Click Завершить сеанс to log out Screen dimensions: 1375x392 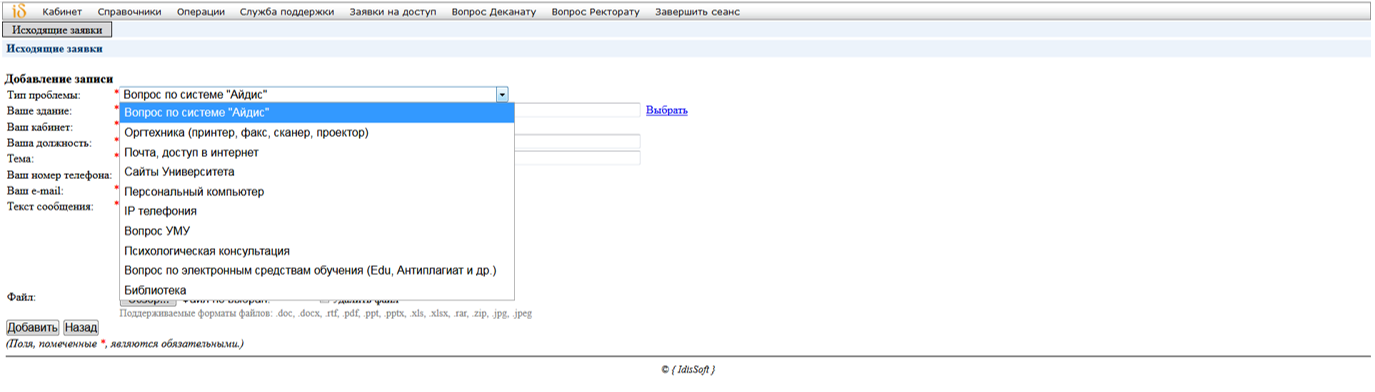click(698, 12)
